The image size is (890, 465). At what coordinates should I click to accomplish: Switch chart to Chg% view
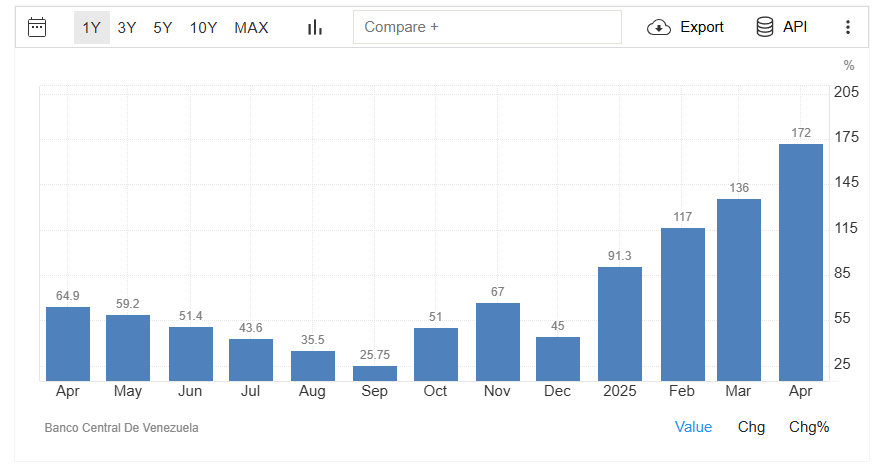click(x=809, y=427)
